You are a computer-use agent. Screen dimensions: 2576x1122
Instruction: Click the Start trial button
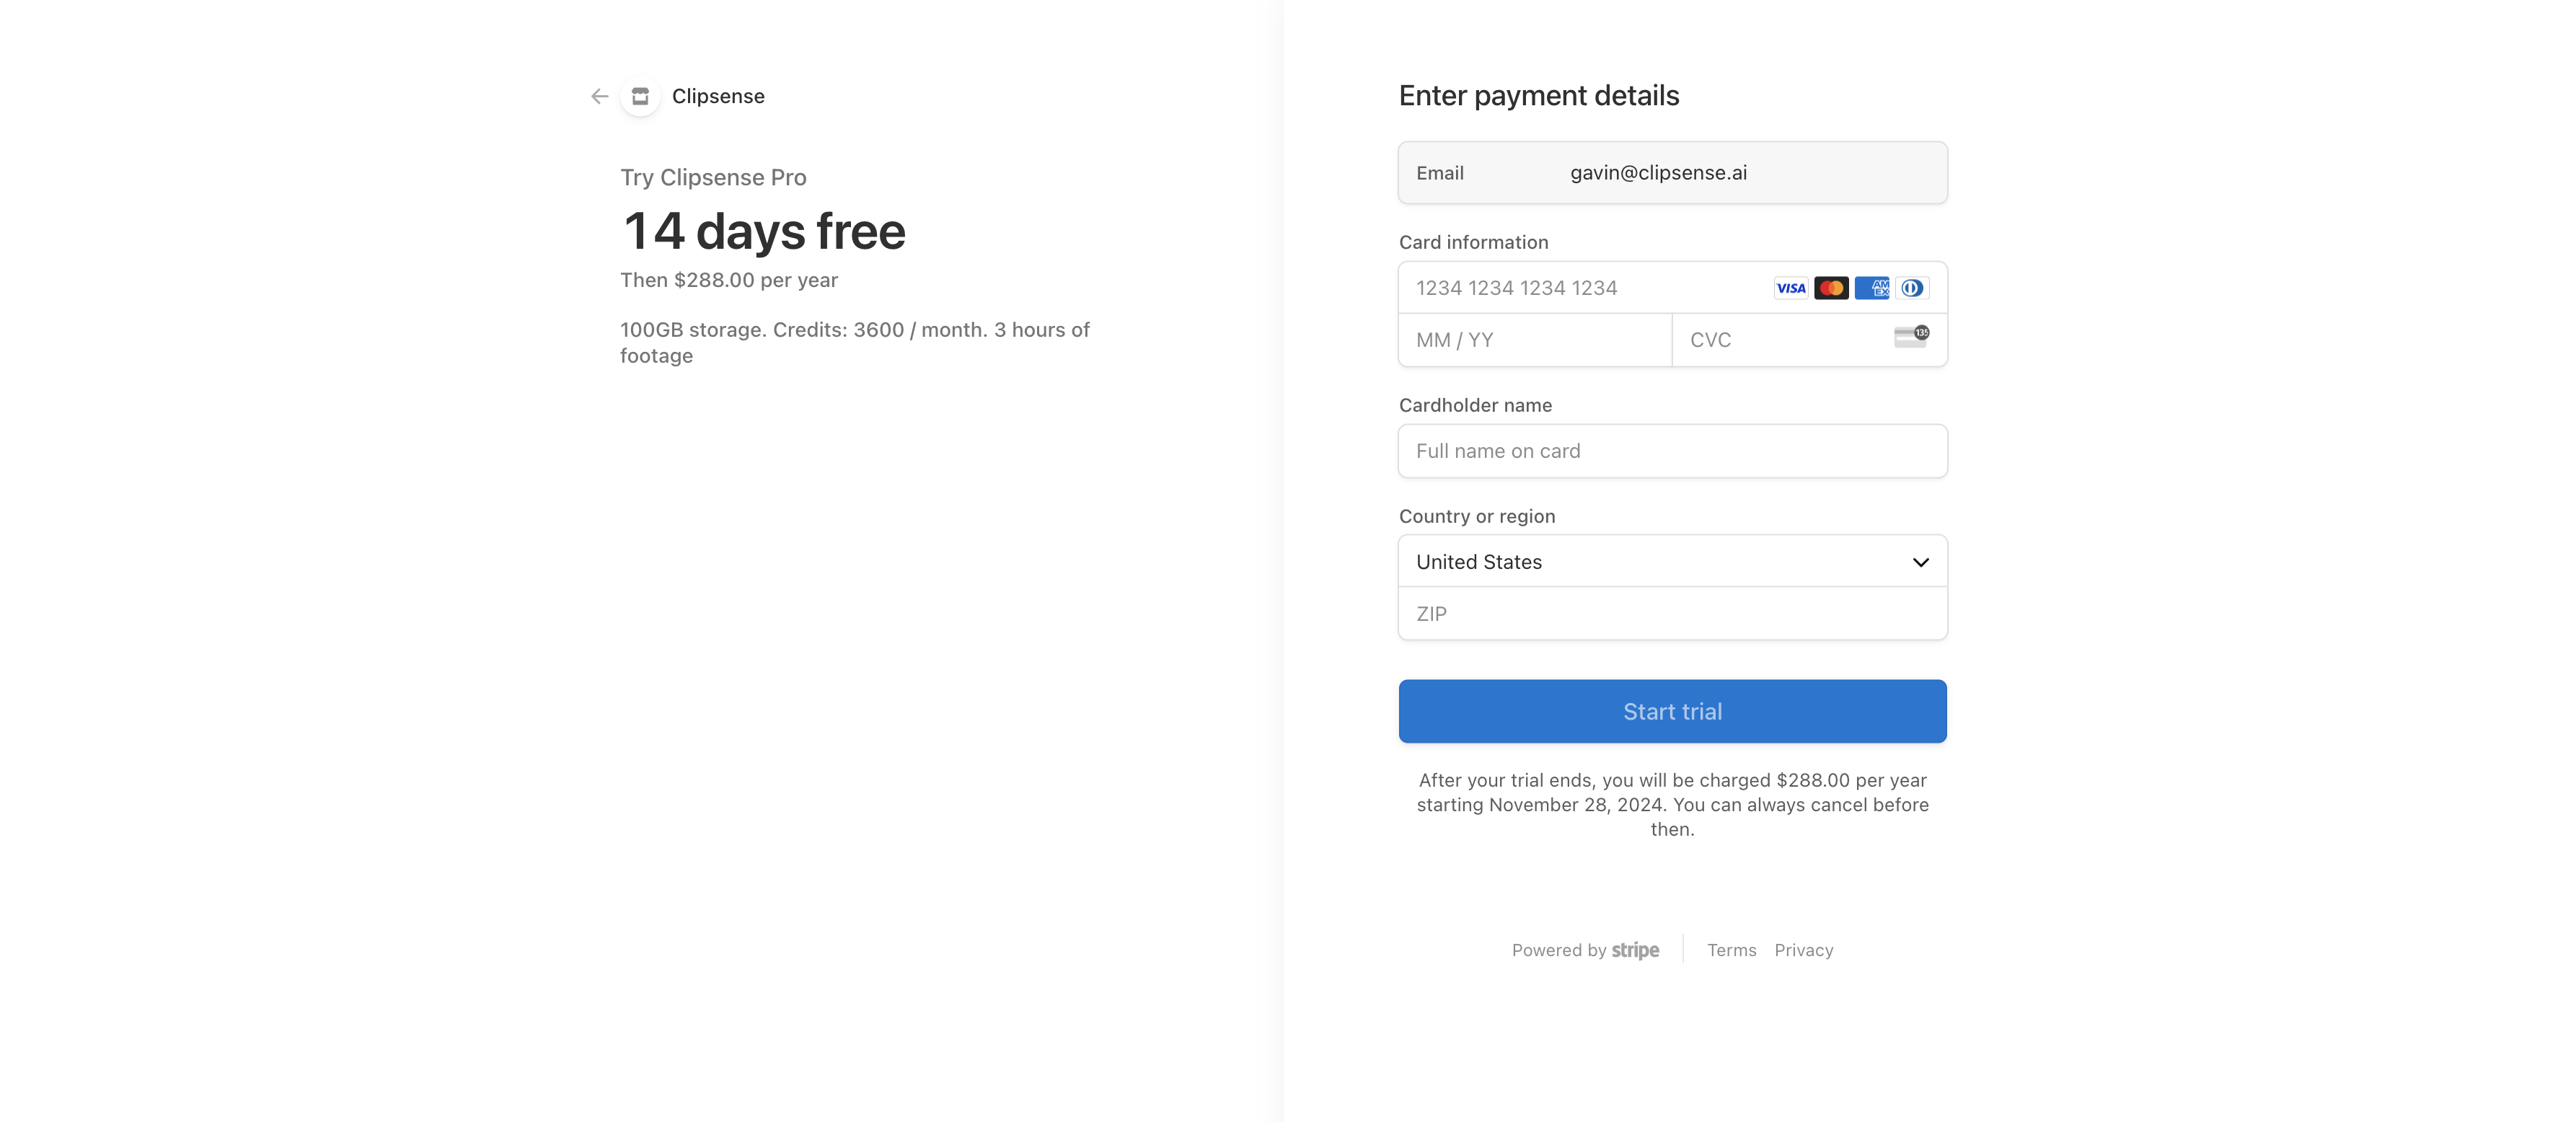[x=1672, y=712]
